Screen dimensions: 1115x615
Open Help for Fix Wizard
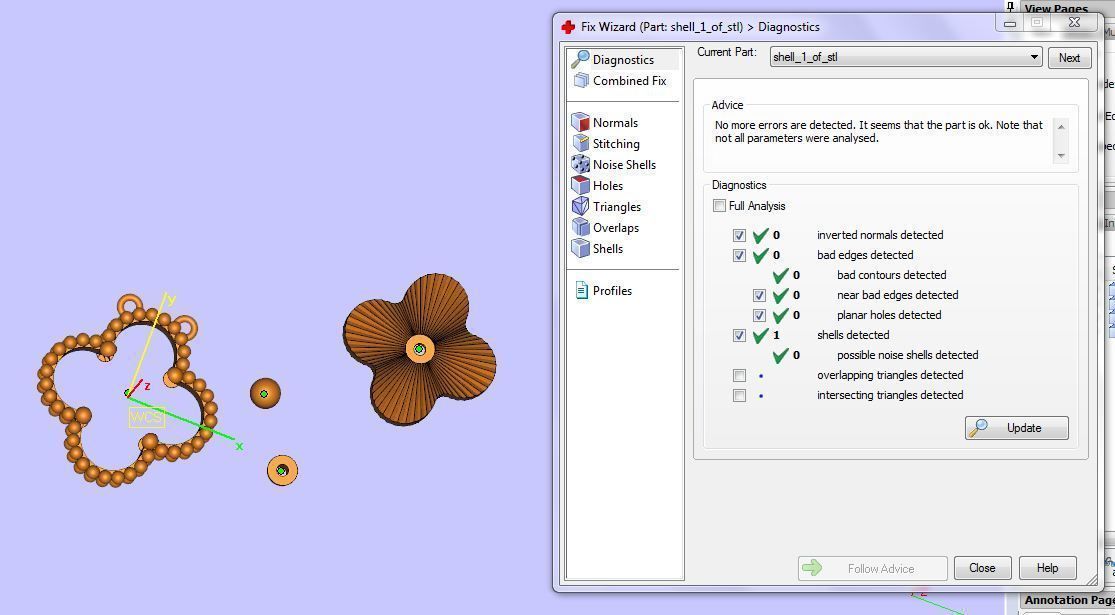click(x=1047, y=568)
